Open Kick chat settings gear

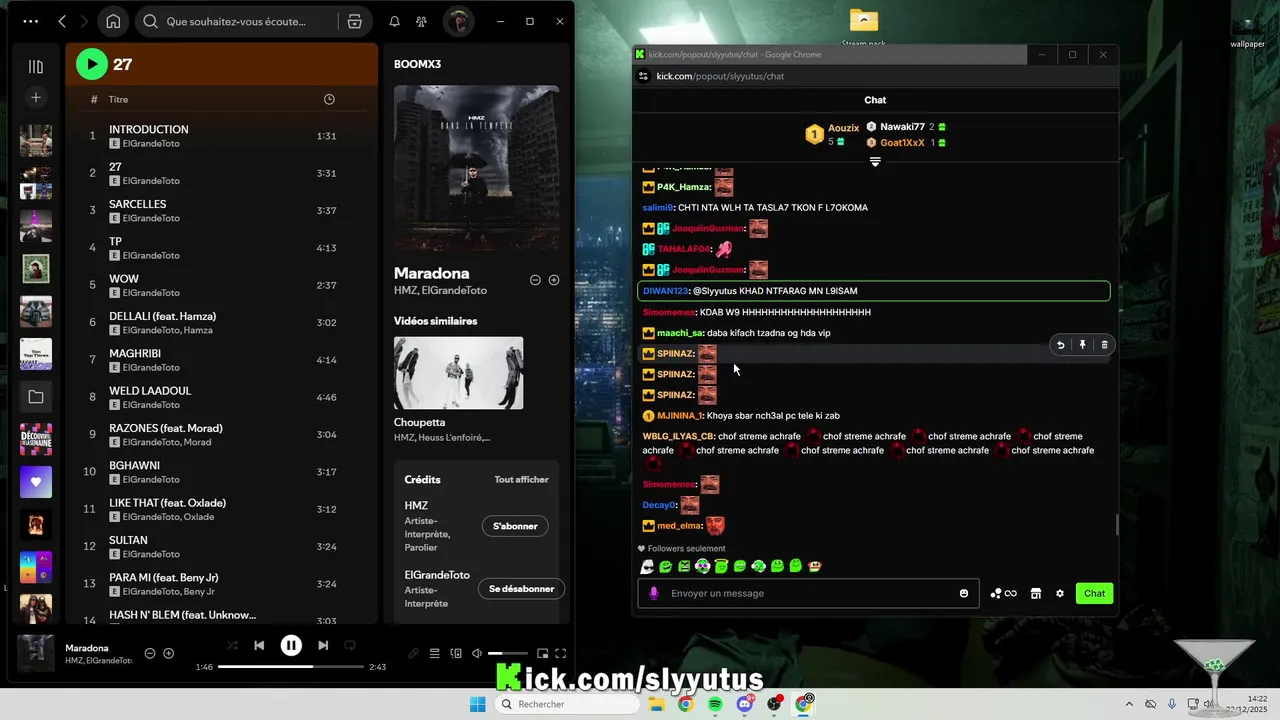pos(1060,594)
